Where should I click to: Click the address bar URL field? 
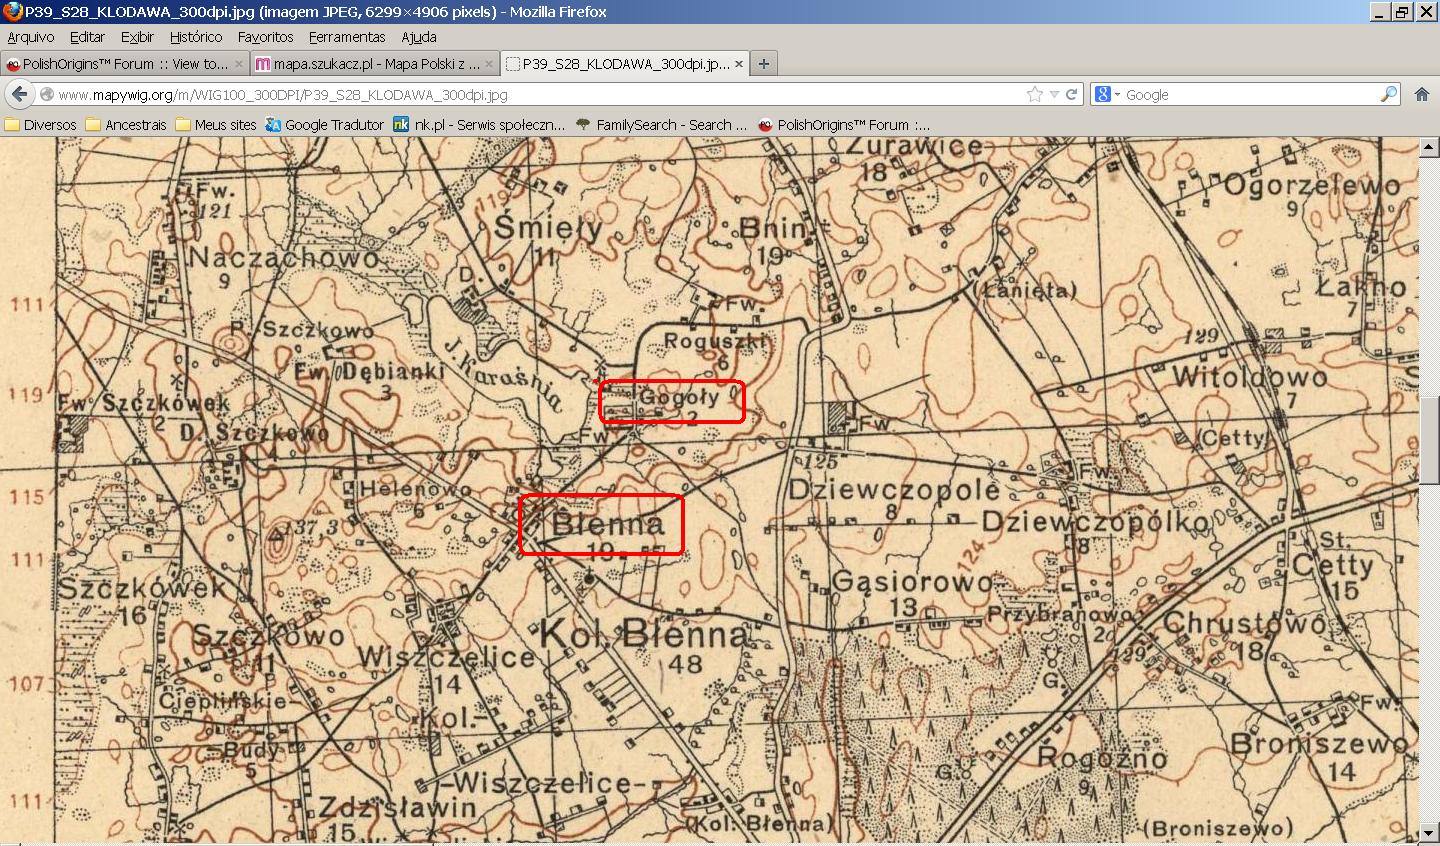click(x=540, y=95)
